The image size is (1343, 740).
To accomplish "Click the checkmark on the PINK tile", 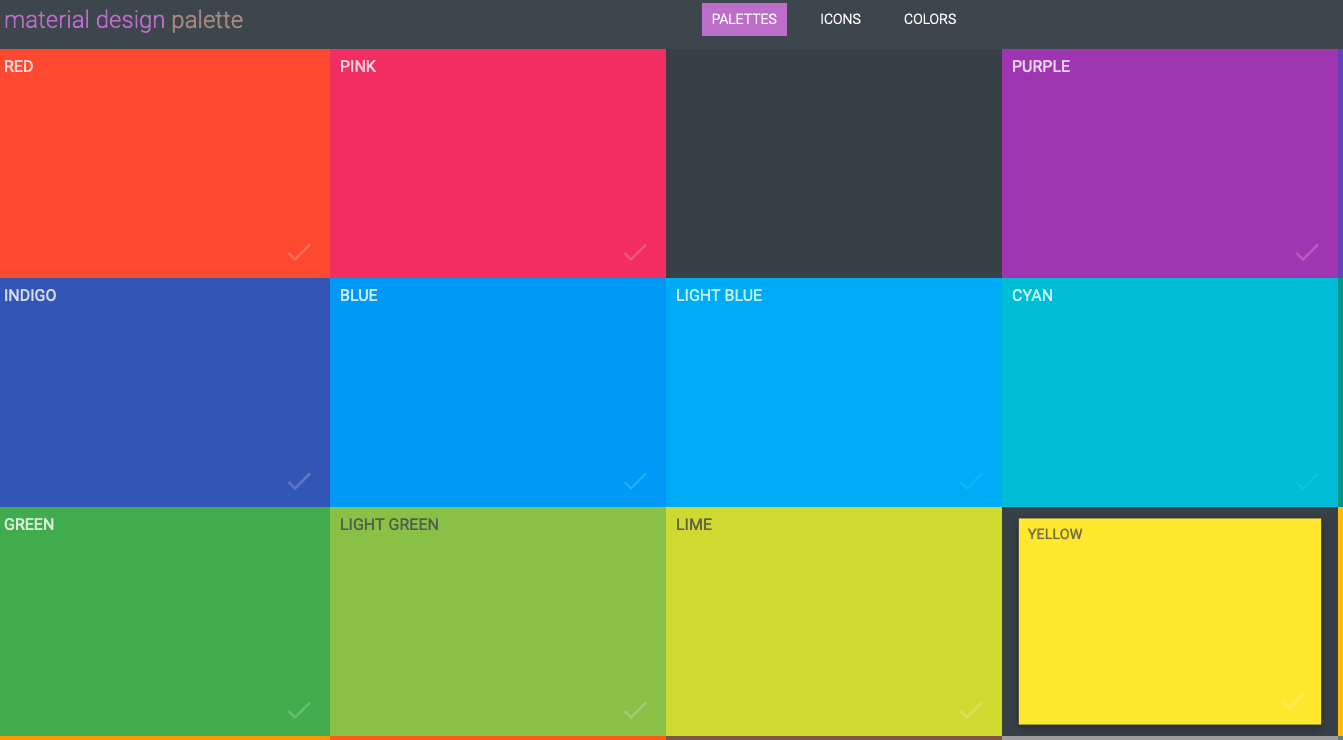I will (x=635, y=253).
